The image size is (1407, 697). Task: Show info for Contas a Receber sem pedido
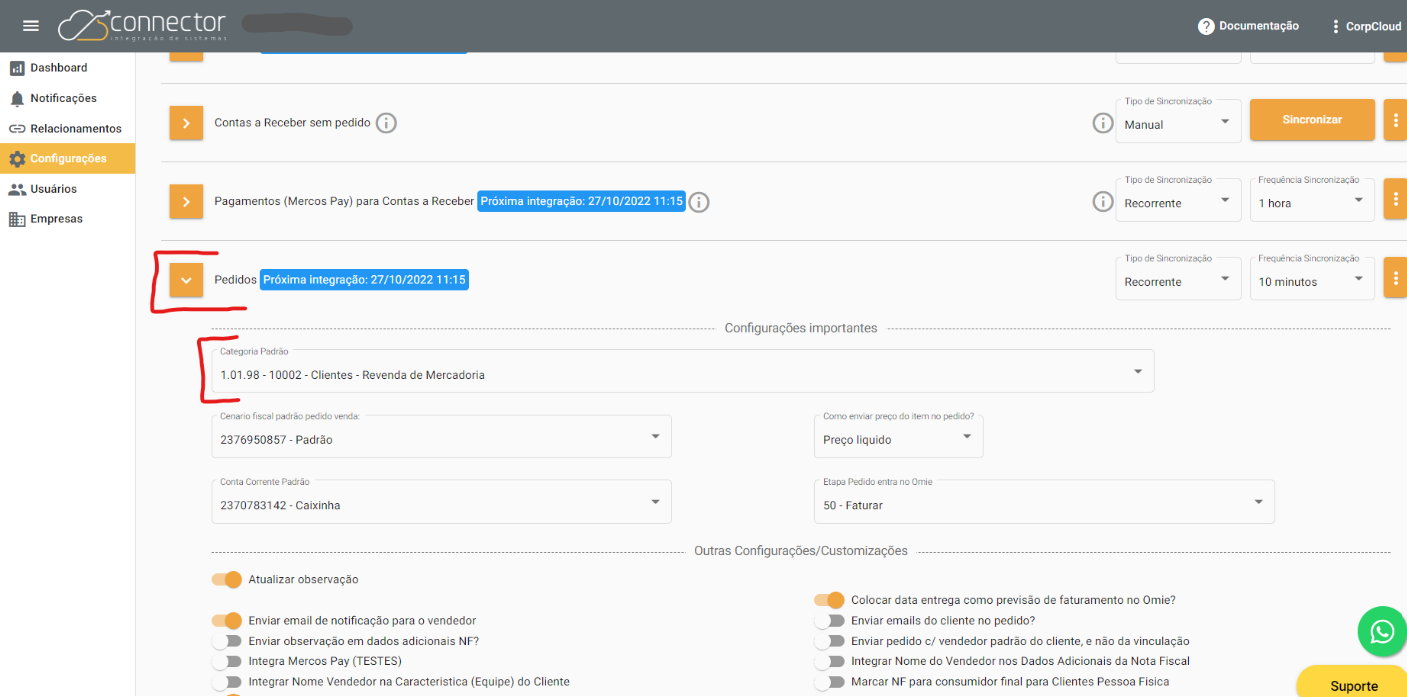[x=386, y=123]
